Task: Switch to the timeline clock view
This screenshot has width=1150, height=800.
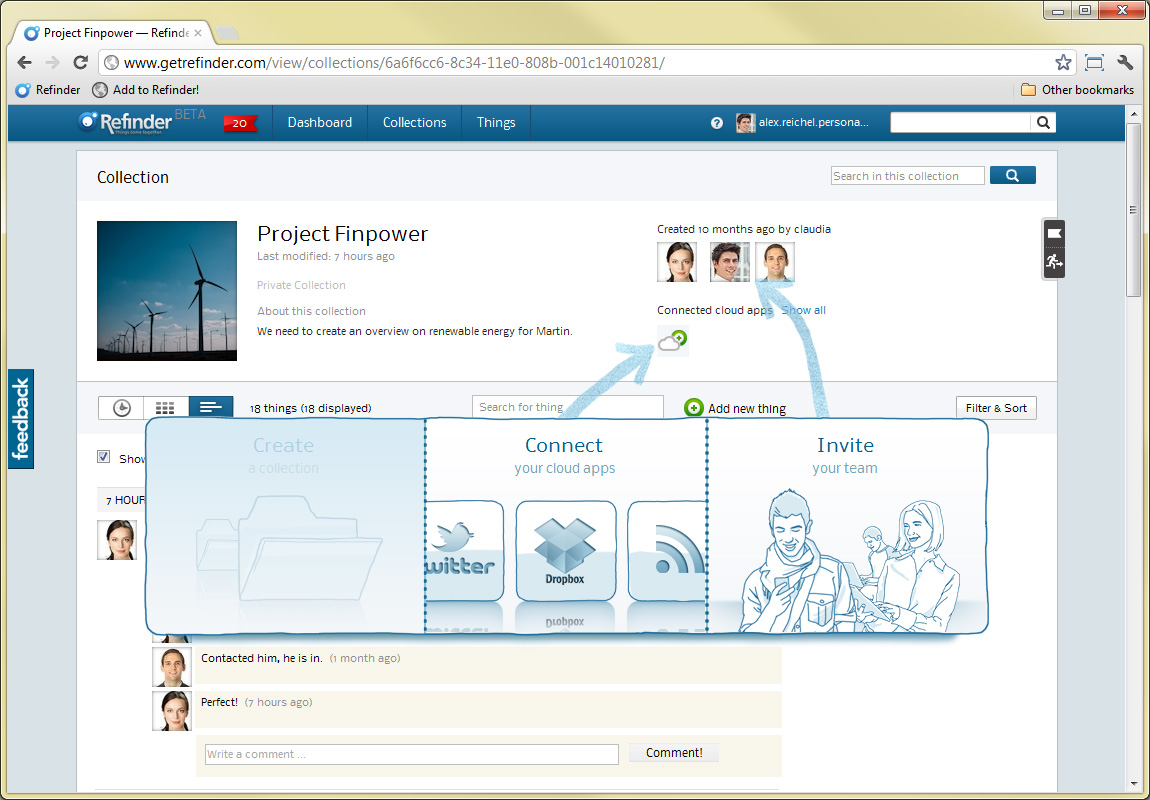Action: [x=121, y=407]
